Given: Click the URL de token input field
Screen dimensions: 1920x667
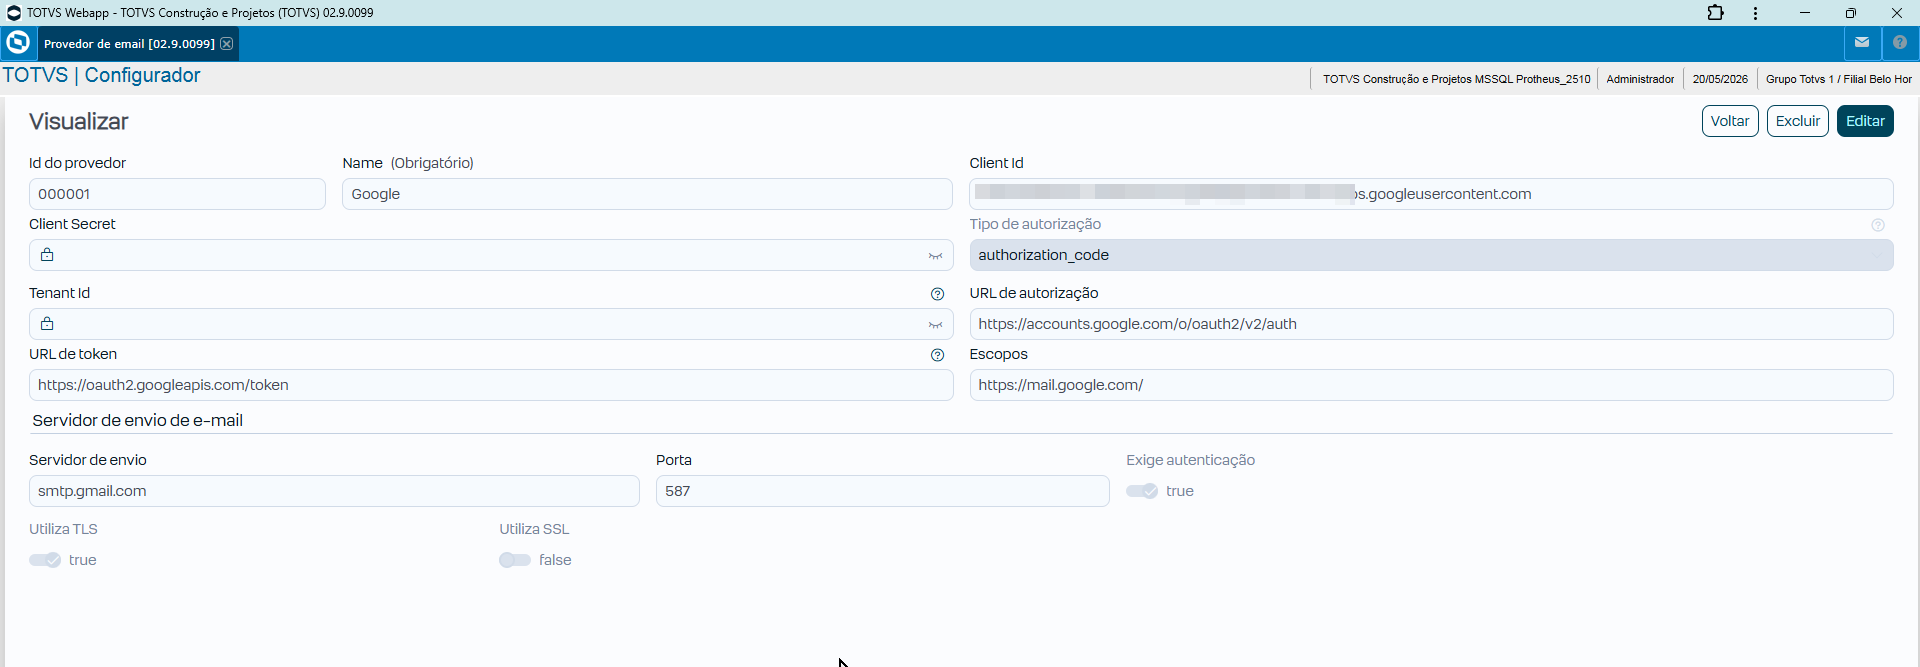Looking at the screenshot, I should (491, 385).
